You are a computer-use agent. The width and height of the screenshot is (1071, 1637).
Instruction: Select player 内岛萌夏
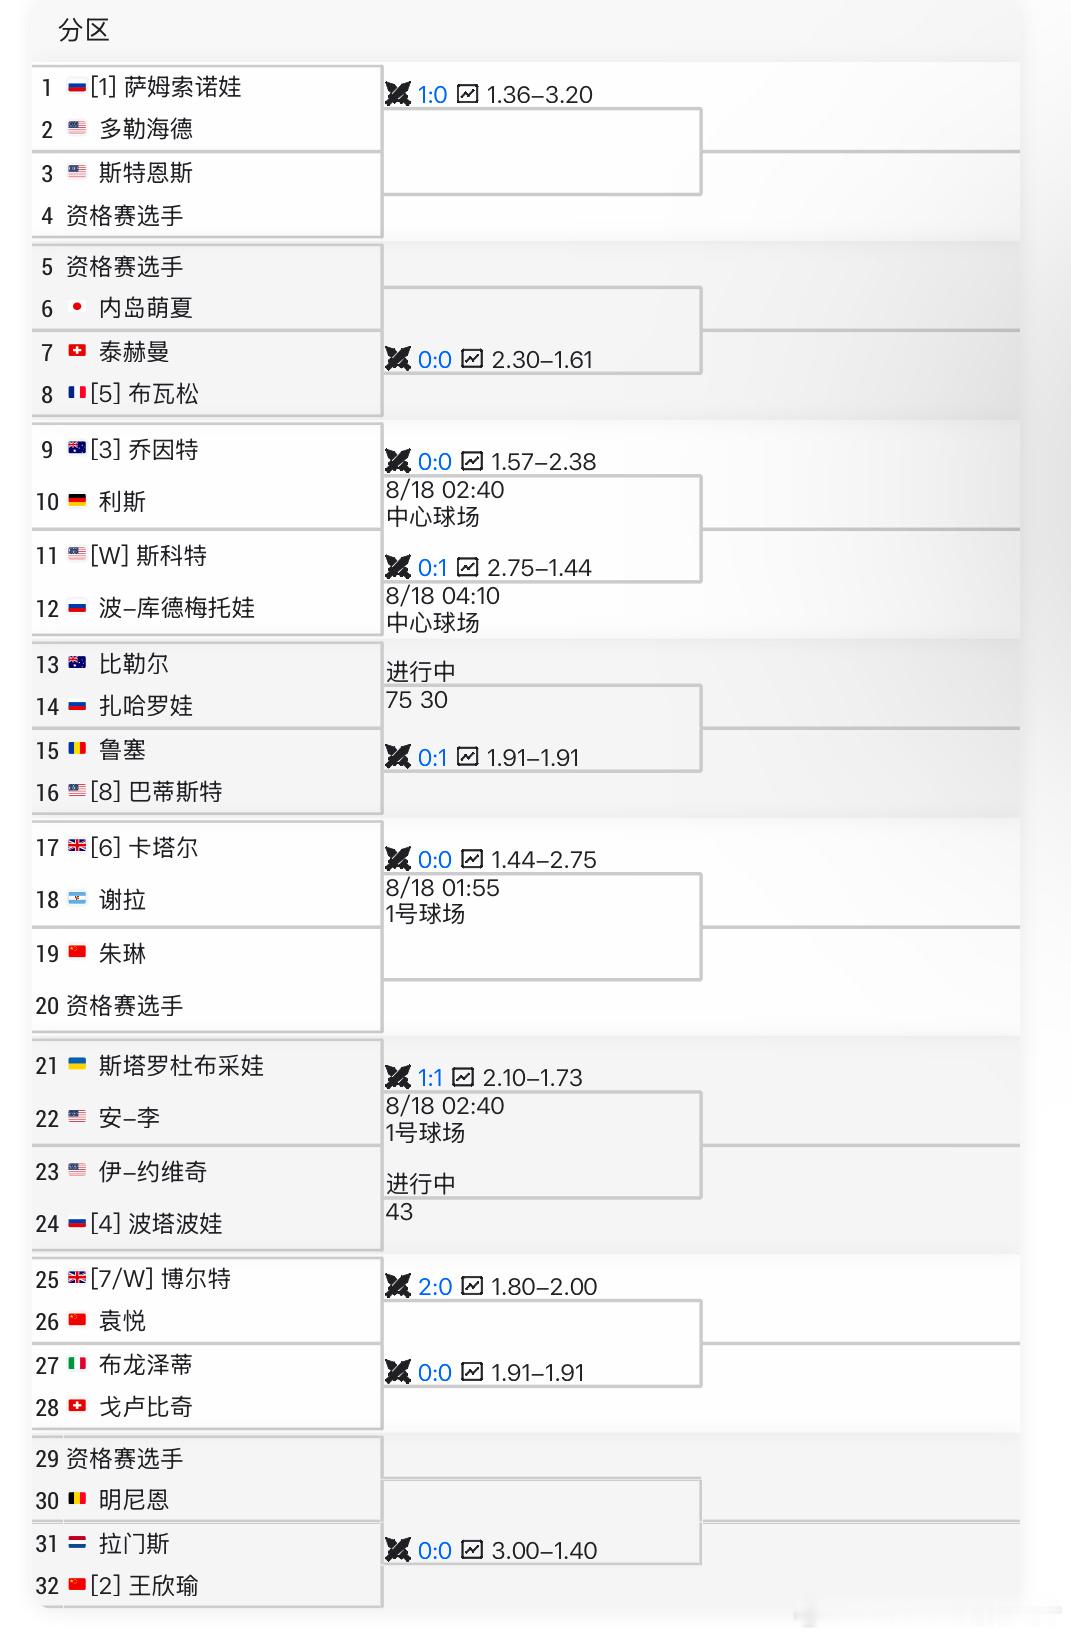click(x=145, y=308)
